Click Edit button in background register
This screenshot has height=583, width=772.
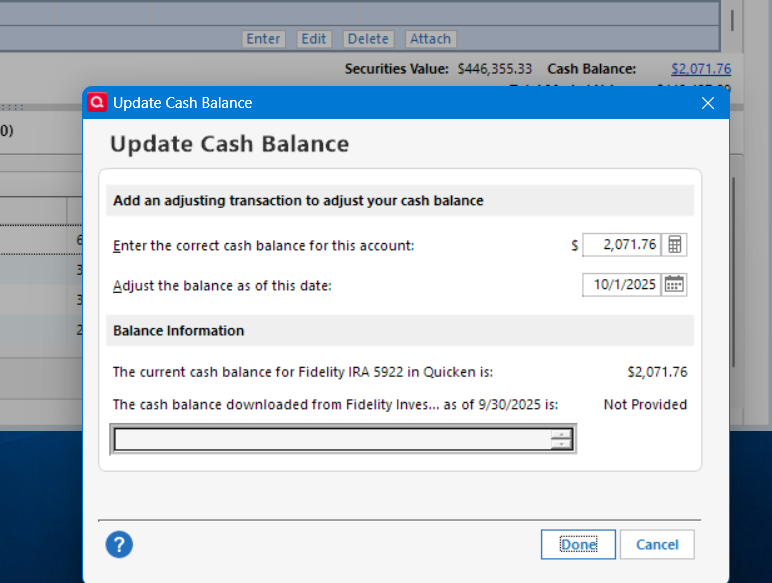[x=314, y=39]
